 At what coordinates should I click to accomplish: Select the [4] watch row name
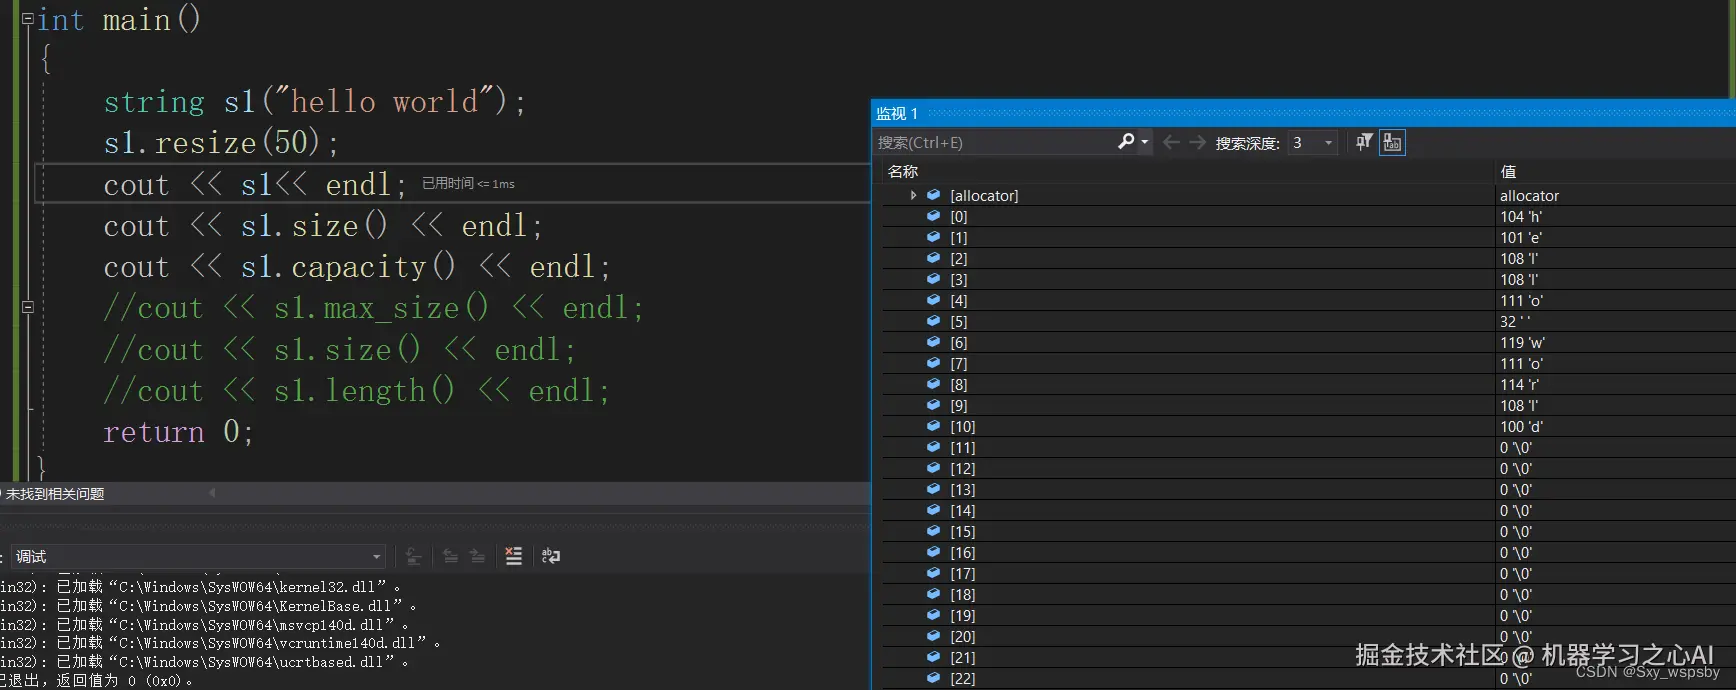958,300
